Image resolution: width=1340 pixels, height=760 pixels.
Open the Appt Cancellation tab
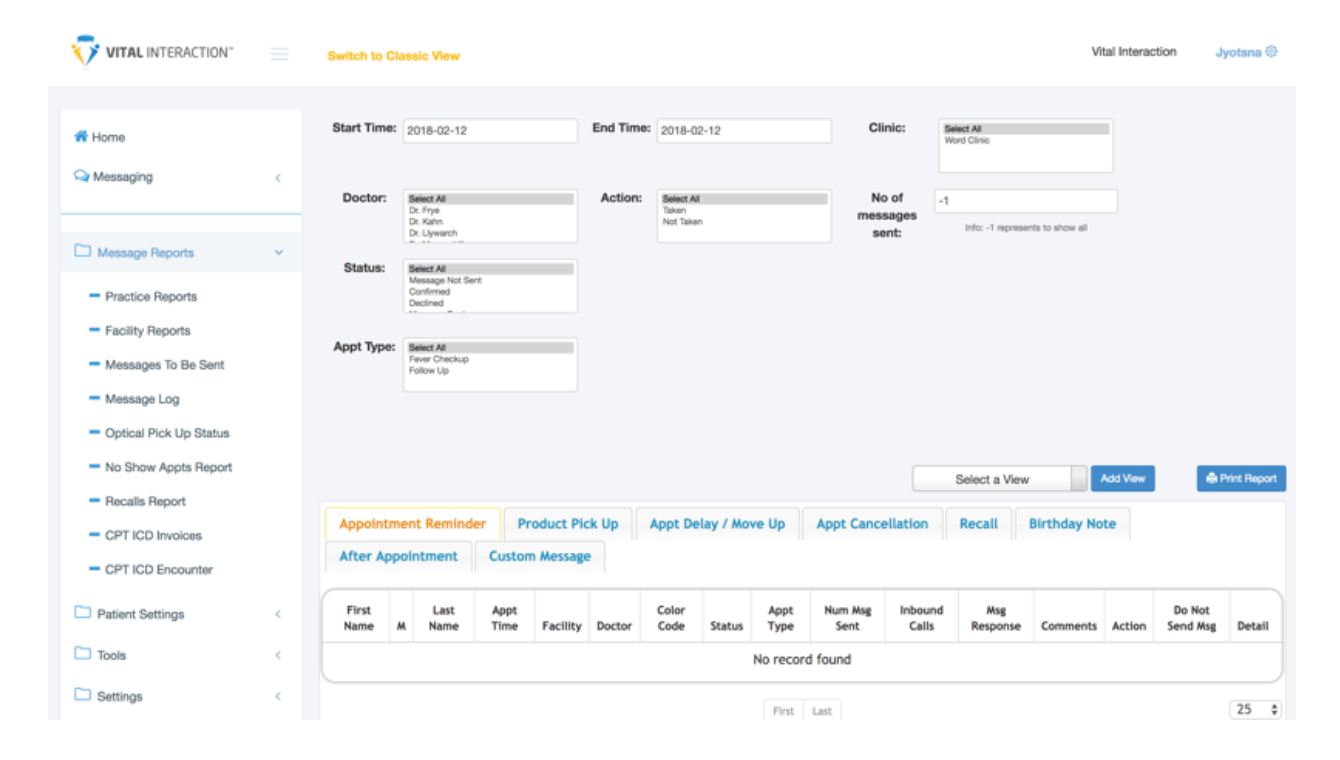point(872,523)
